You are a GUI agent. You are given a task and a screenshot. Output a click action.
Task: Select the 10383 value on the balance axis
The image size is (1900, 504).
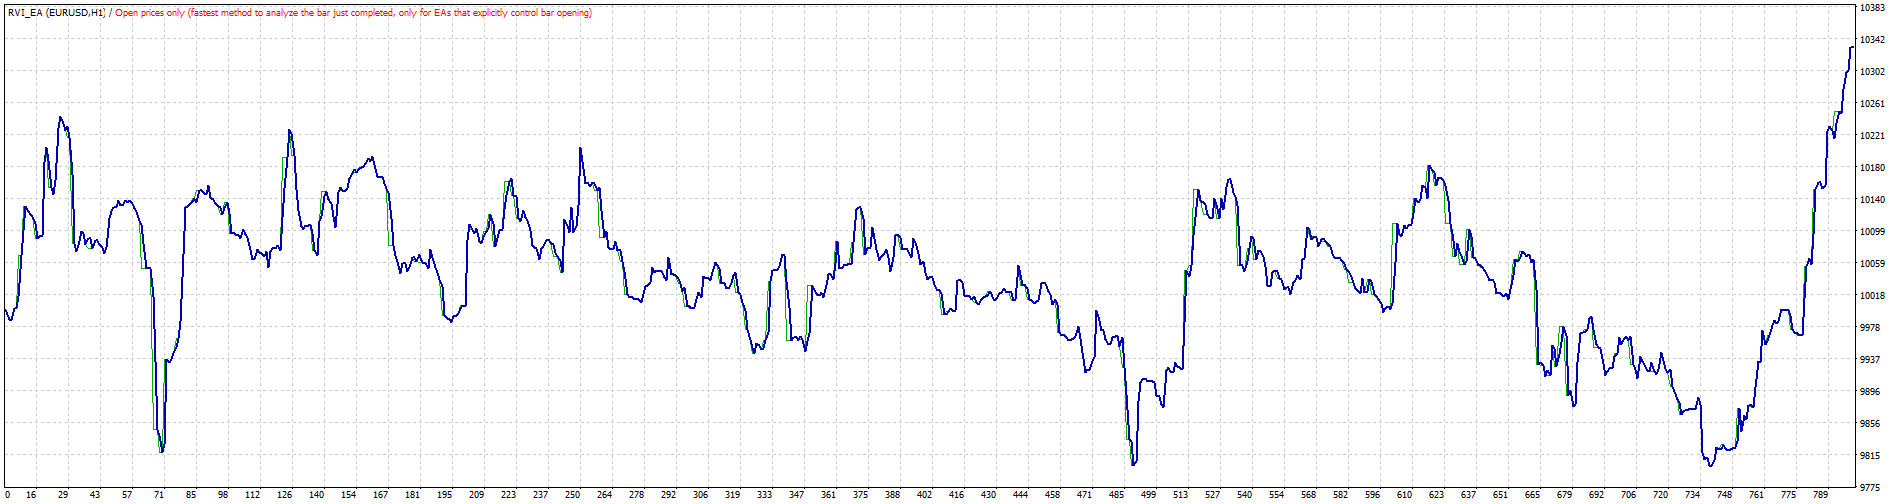pyautogui.click(x=1872, y=8)
